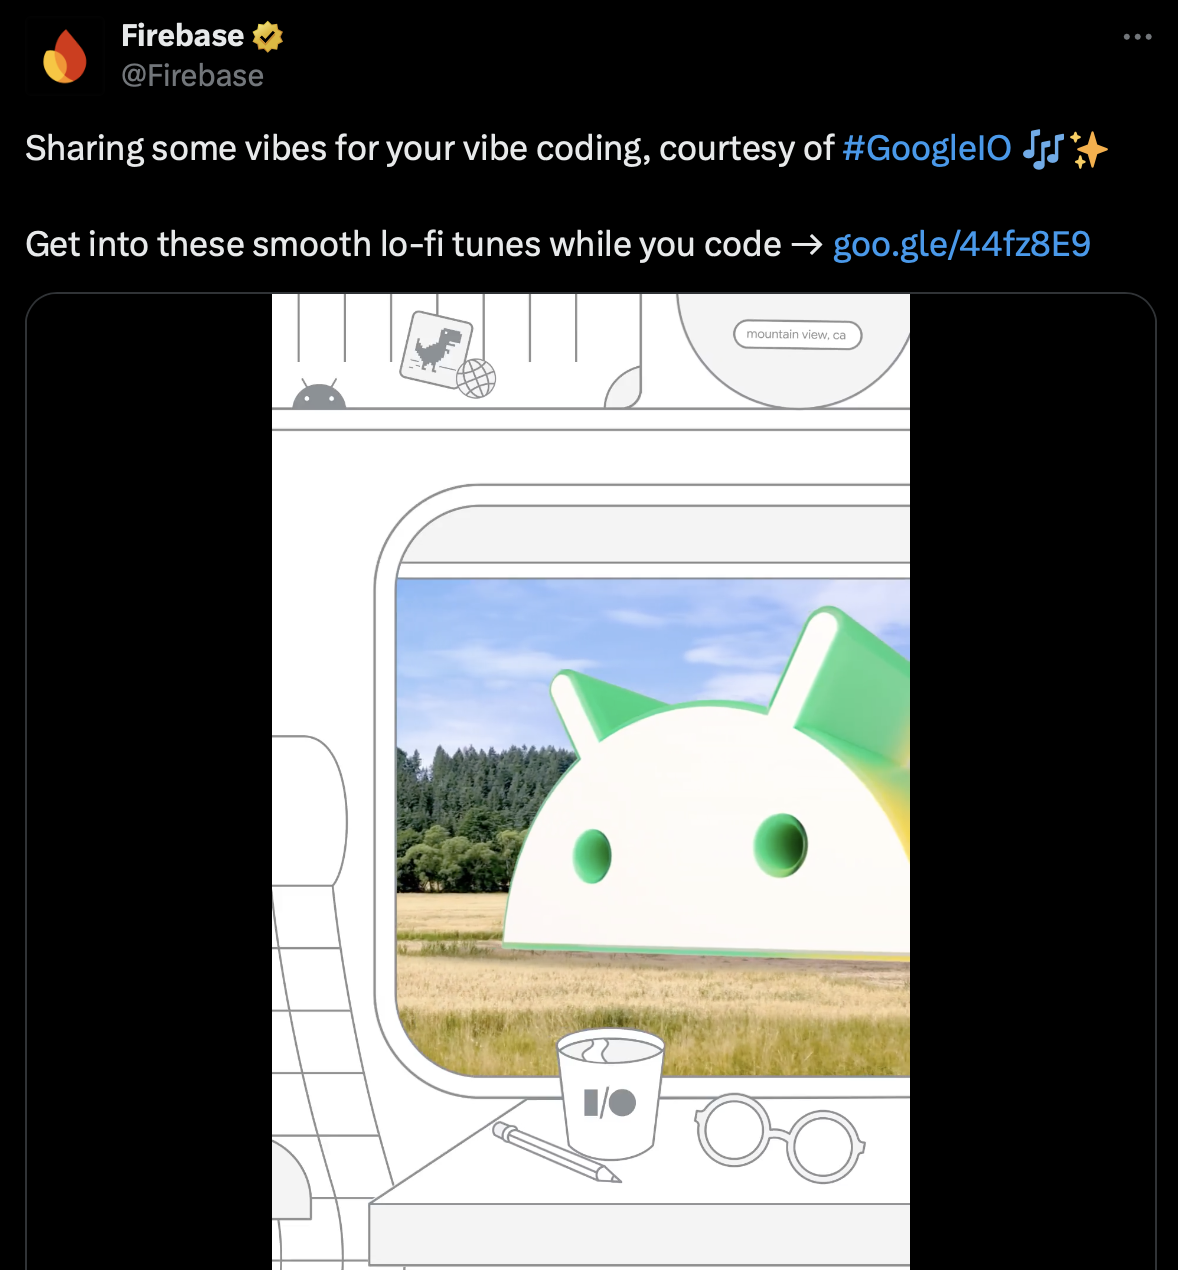This screenshot has height=1270, width=1178.
Task: Click the I/O logo on coffee cup
Action: click(610, 1102)
